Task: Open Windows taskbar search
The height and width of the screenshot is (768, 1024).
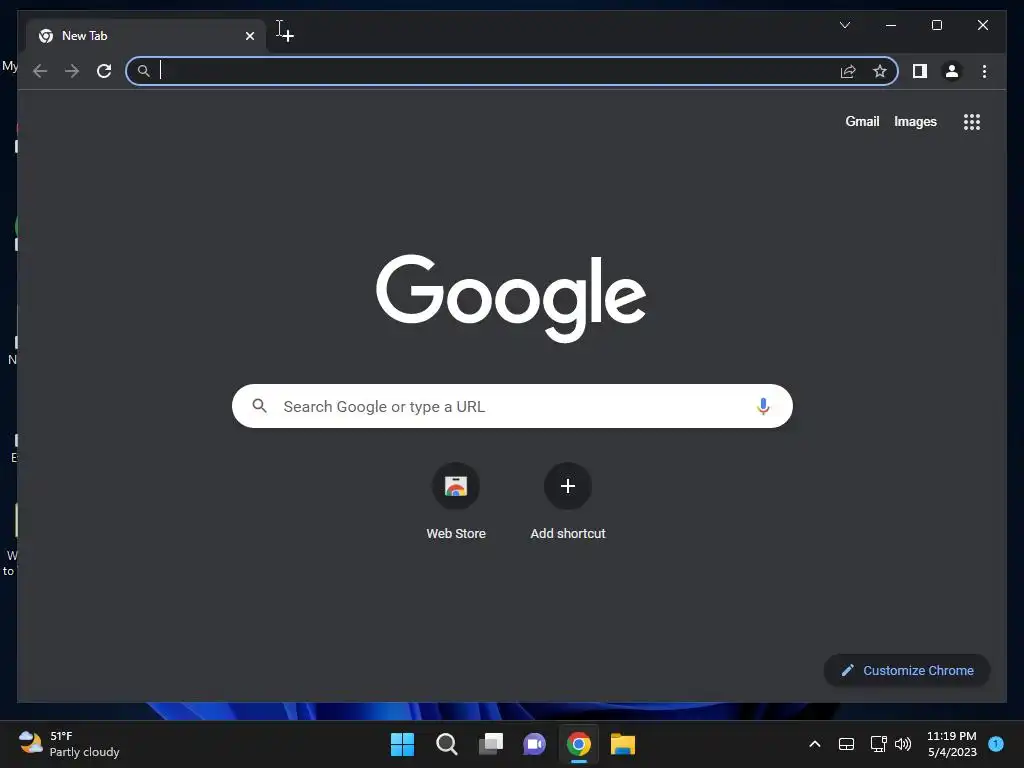Action: pyautogui.click(x=447, y=744)
